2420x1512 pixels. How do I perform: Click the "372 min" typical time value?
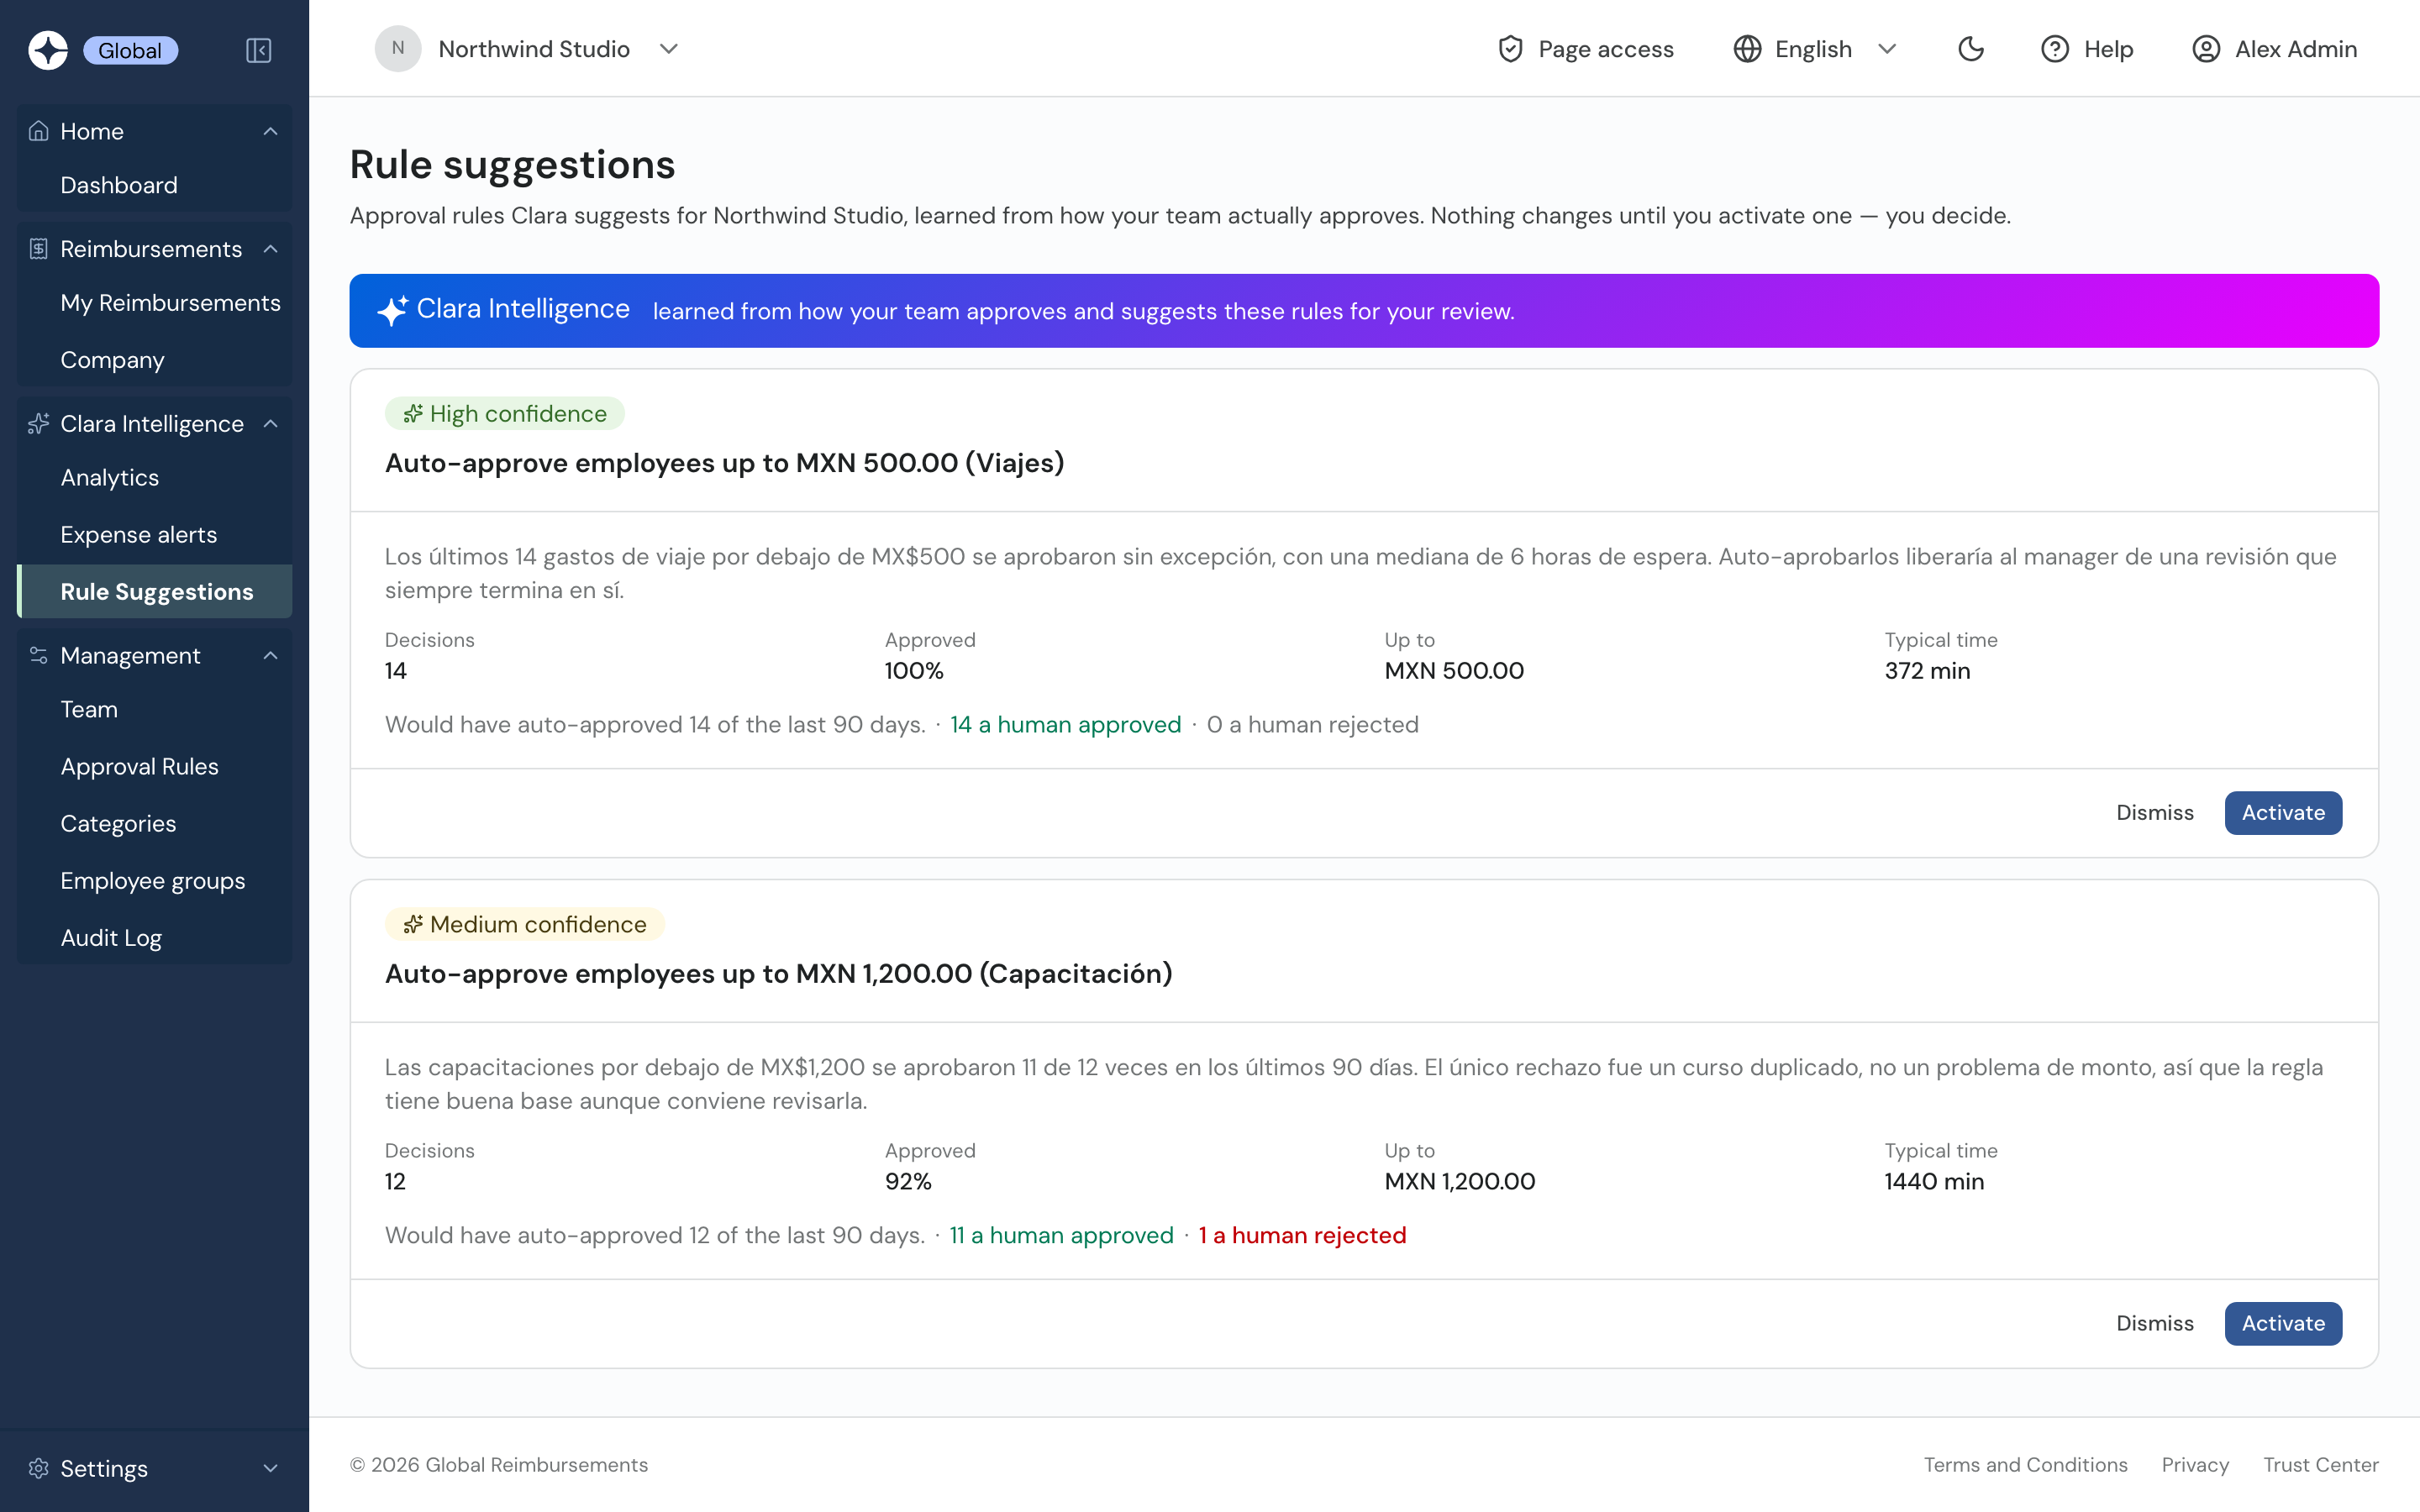pyautogui.click(x=1927, y=671)
